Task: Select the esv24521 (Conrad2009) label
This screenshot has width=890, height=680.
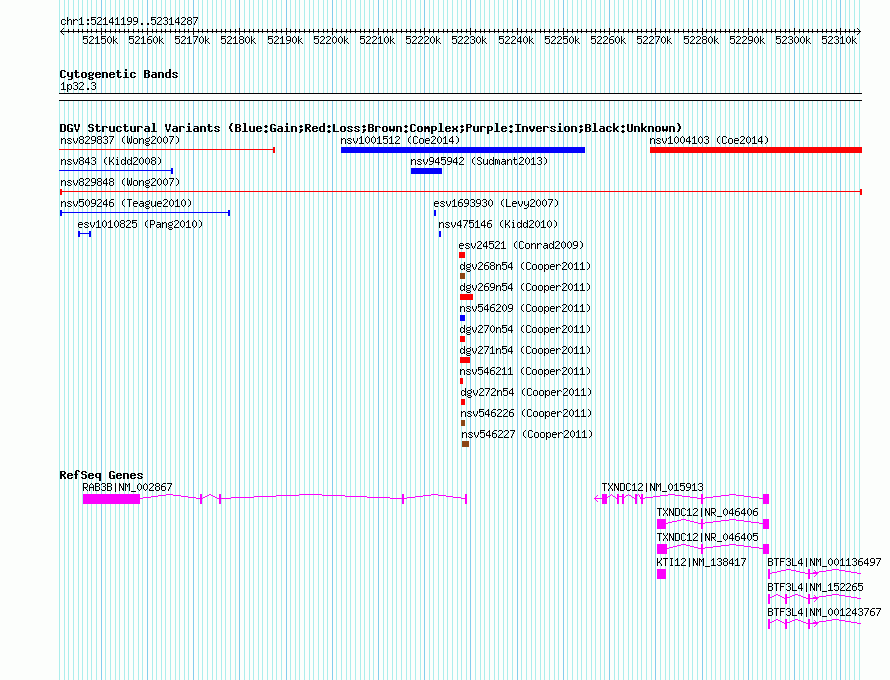Action: click(521, 245)
